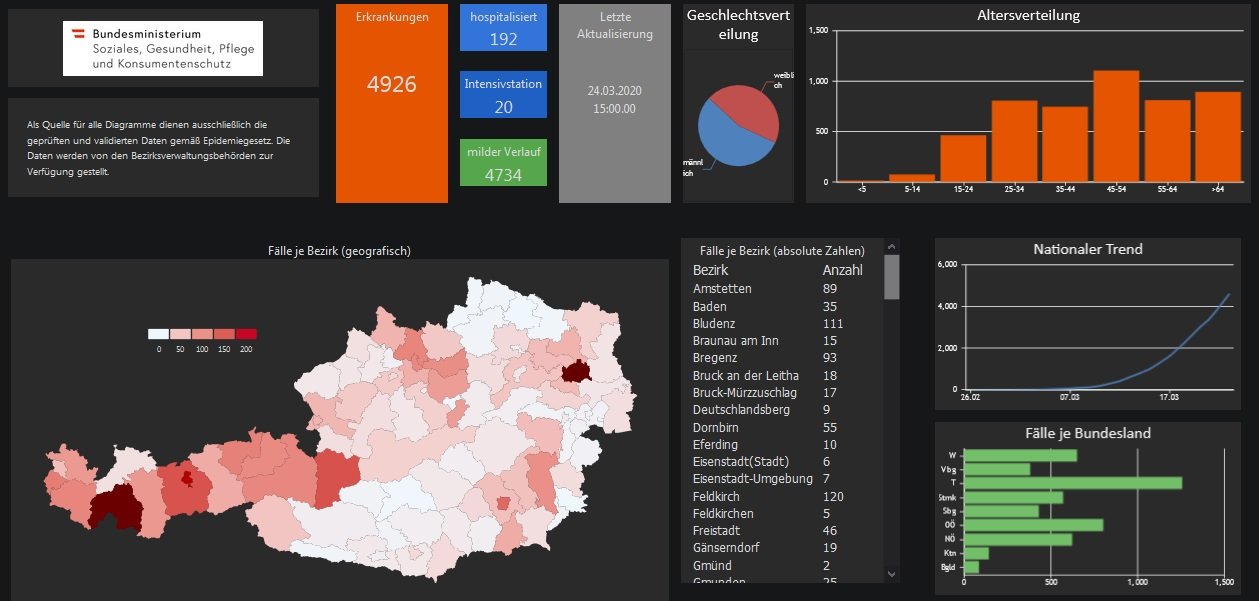Click the W (Wien) bar in Bundesland chart
Screen dimensions: 1259x601
coord(1020,455)
